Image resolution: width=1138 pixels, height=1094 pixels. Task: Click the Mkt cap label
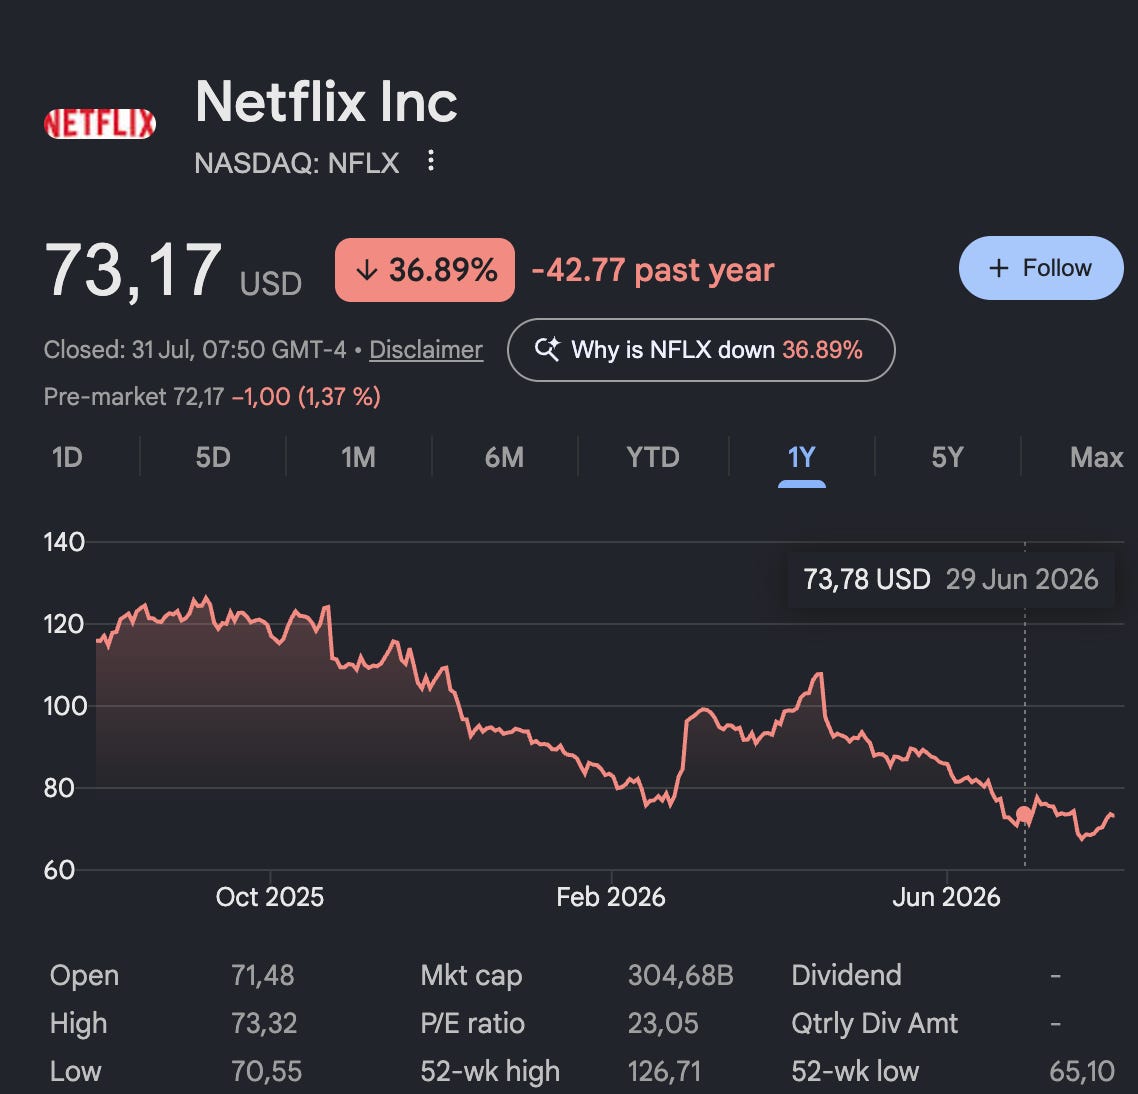click(x=471, y=976)
